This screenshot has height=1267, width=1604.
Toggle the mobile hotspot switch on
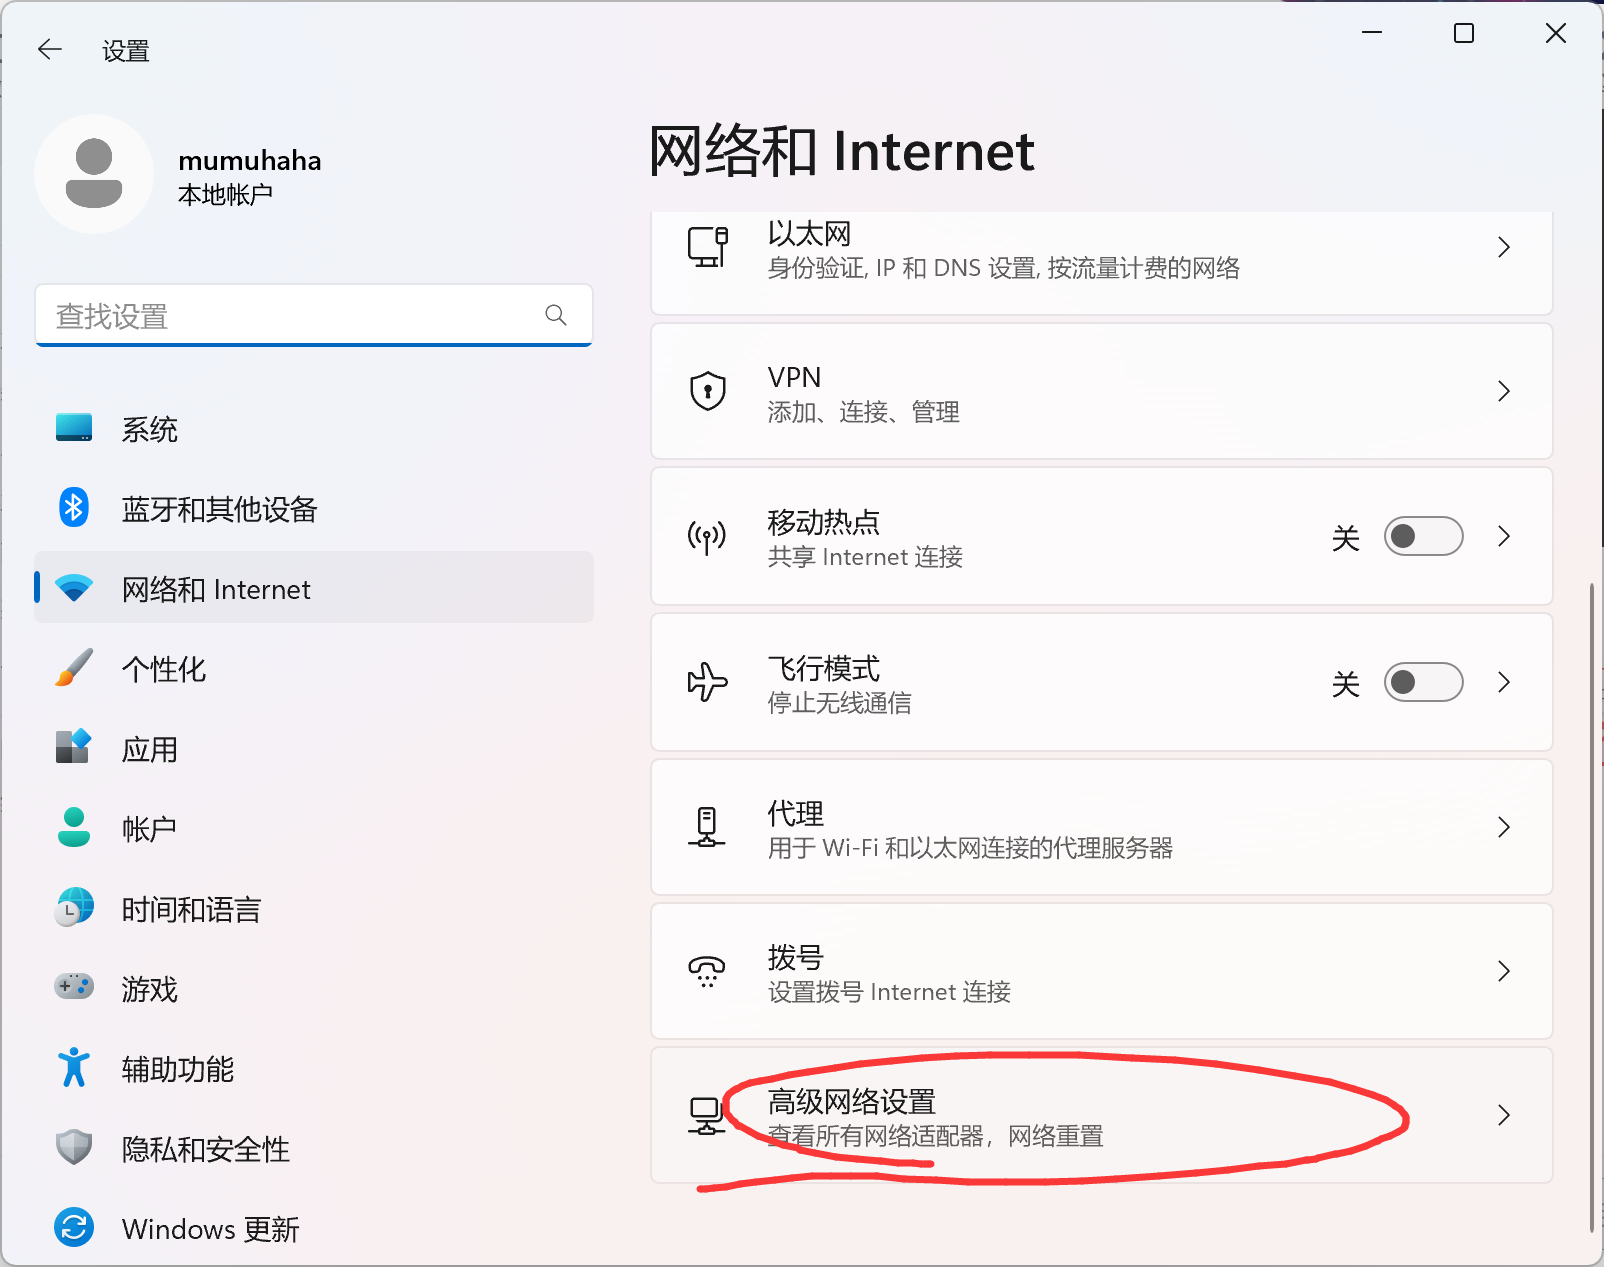tap(1423, 537)
